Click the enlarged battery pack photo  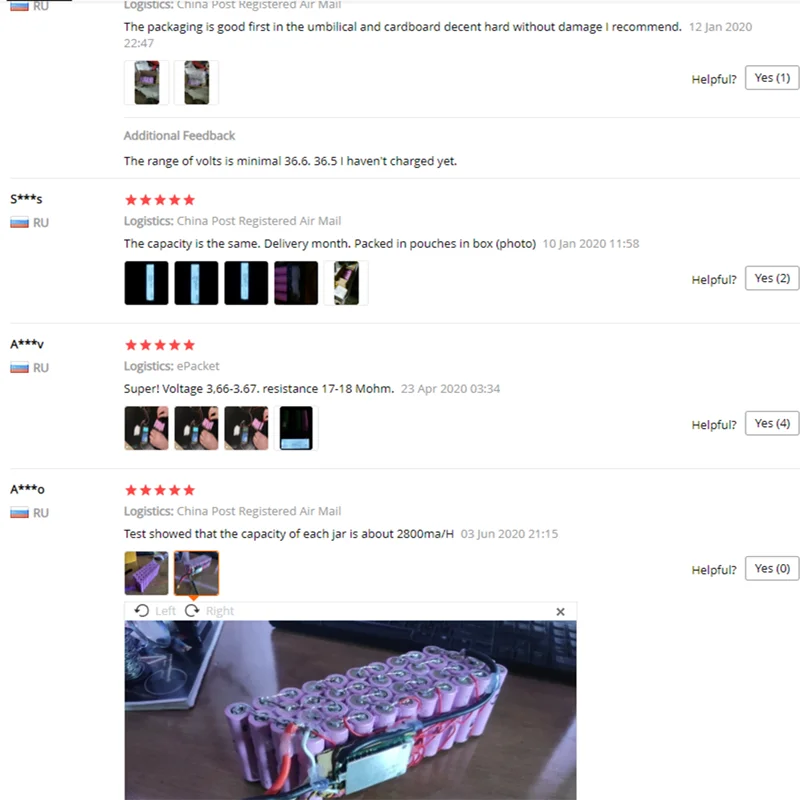351,710
